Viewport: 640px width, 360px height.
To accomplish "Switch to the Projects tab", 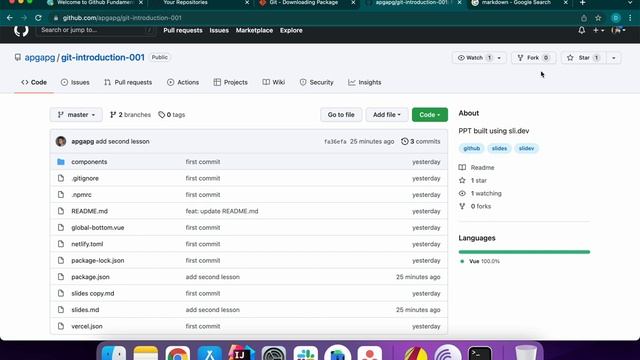I will 231,82.
